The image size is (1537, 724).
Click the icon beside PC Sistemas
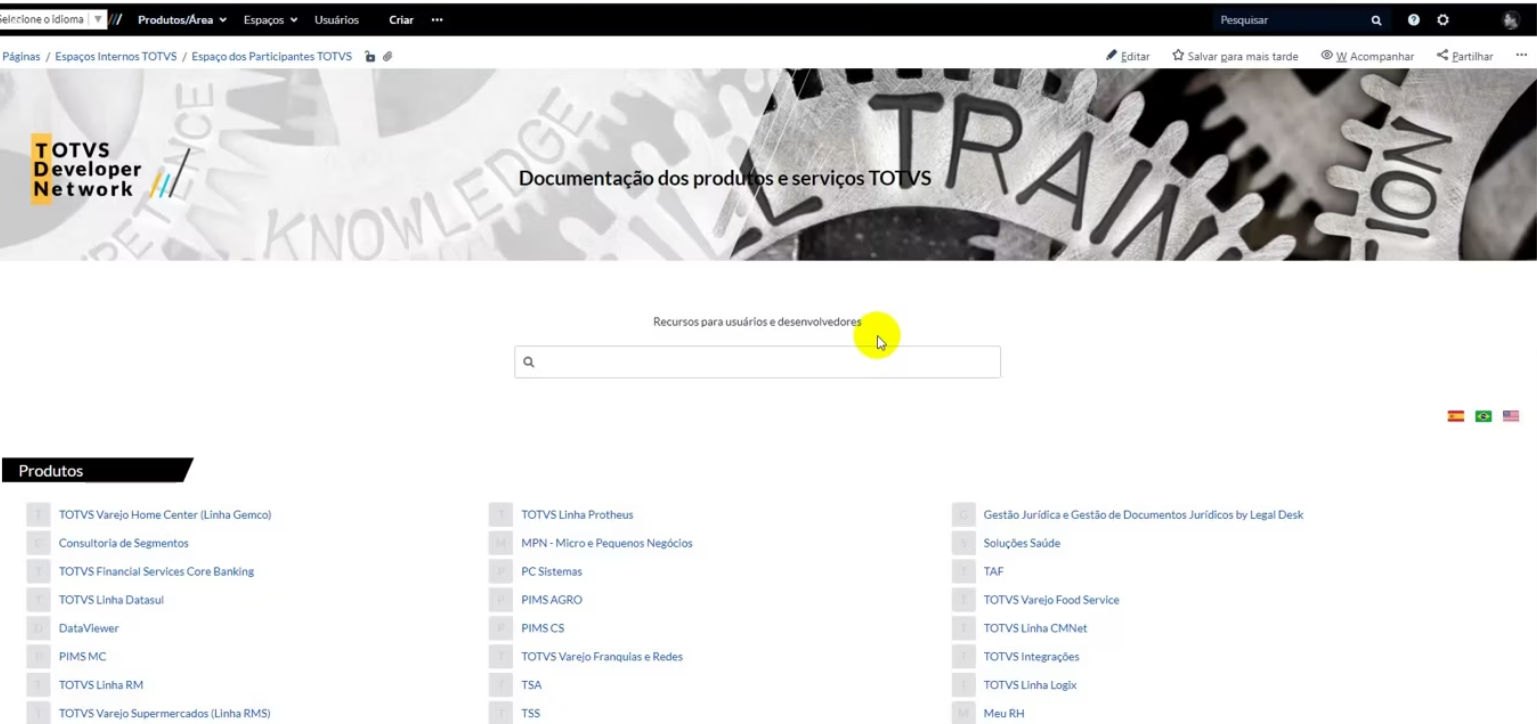[x=500, y=572]
